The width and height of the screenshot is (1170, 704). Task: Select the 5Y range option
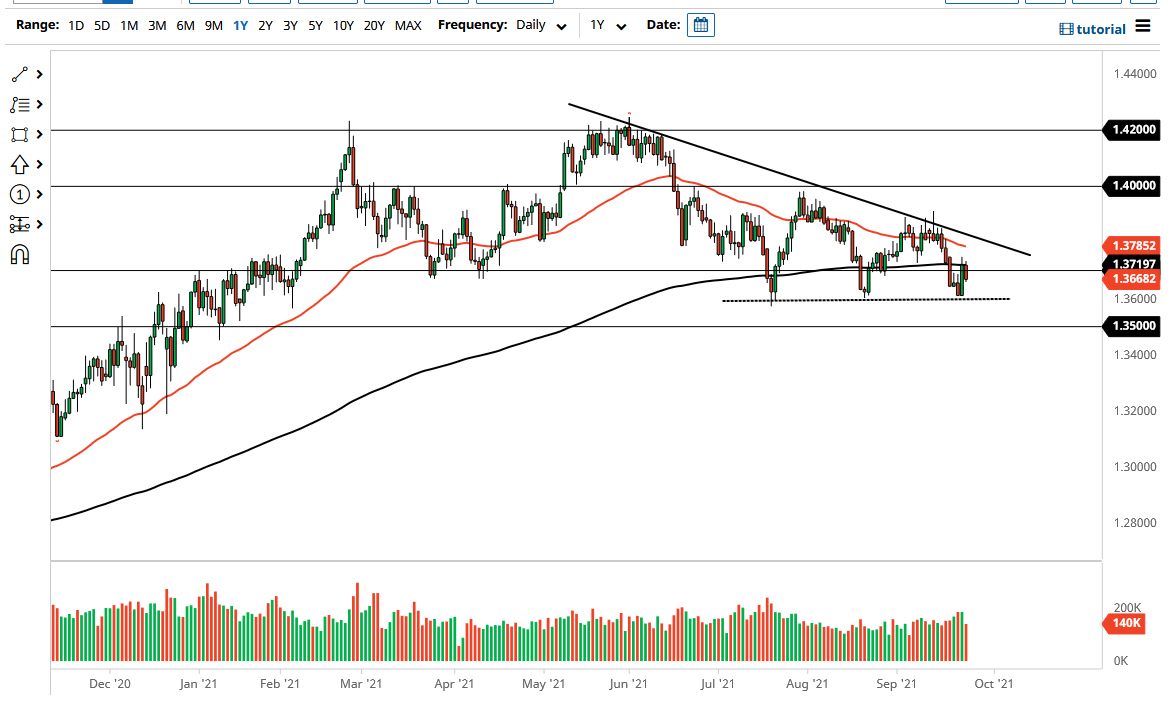315,25
